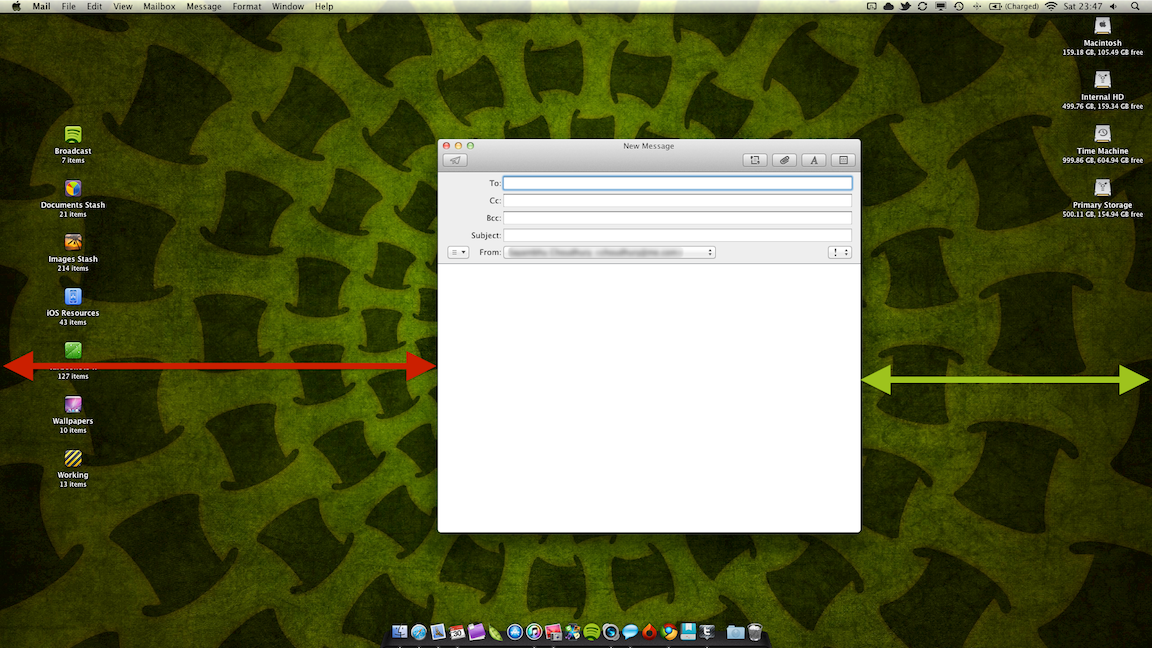The image size is (1152, 648).
Task: Open Spotify from the Dock
Action: [591, 632]
